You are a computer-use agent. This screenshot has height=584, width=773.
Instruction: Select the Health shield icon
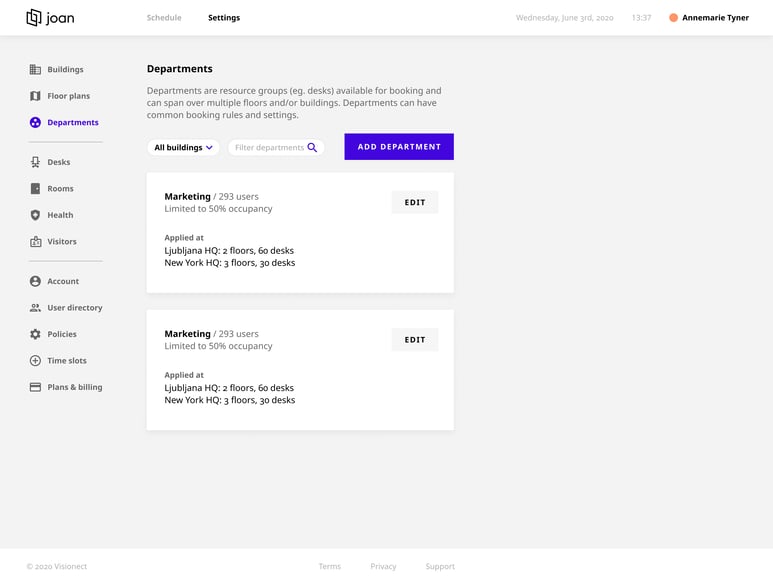(35, 215)
